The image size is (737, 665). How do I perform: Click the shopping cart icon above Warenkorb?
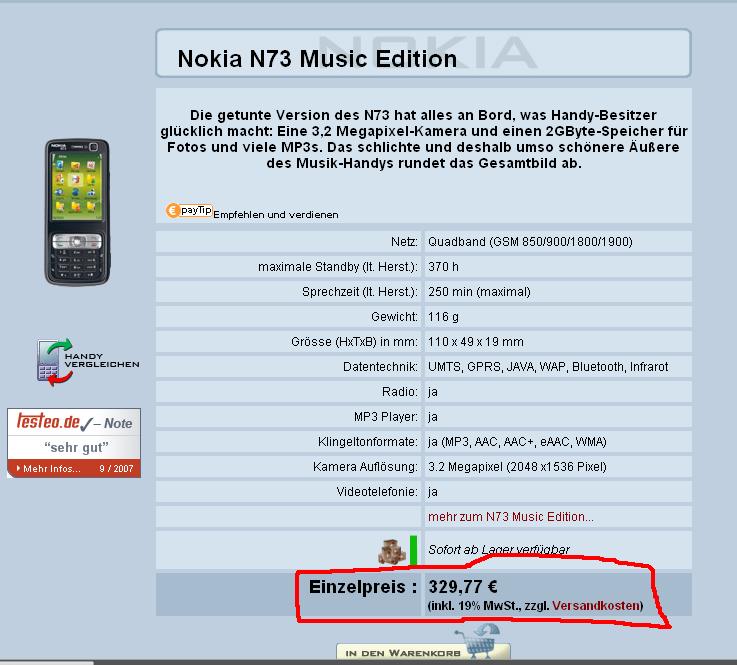point(478,639)
